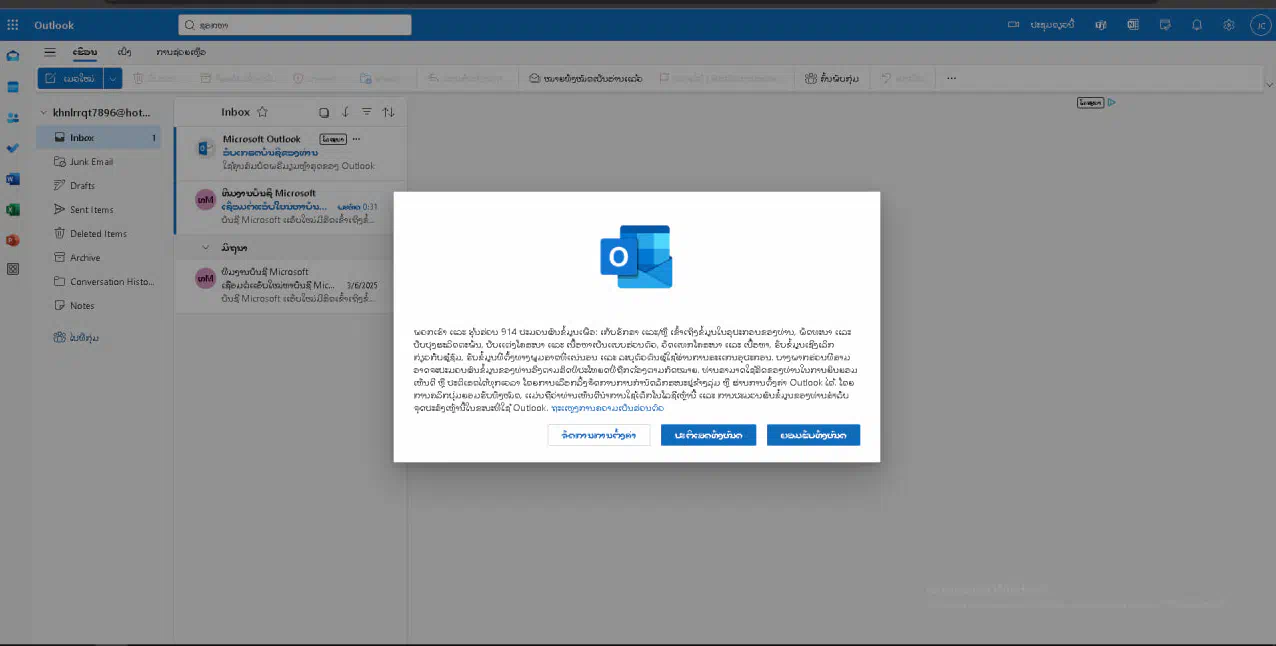Screen dimensions: 1276x646
Task: Open the Conversation Histo... folder
Action: click(x=98, y=282)
